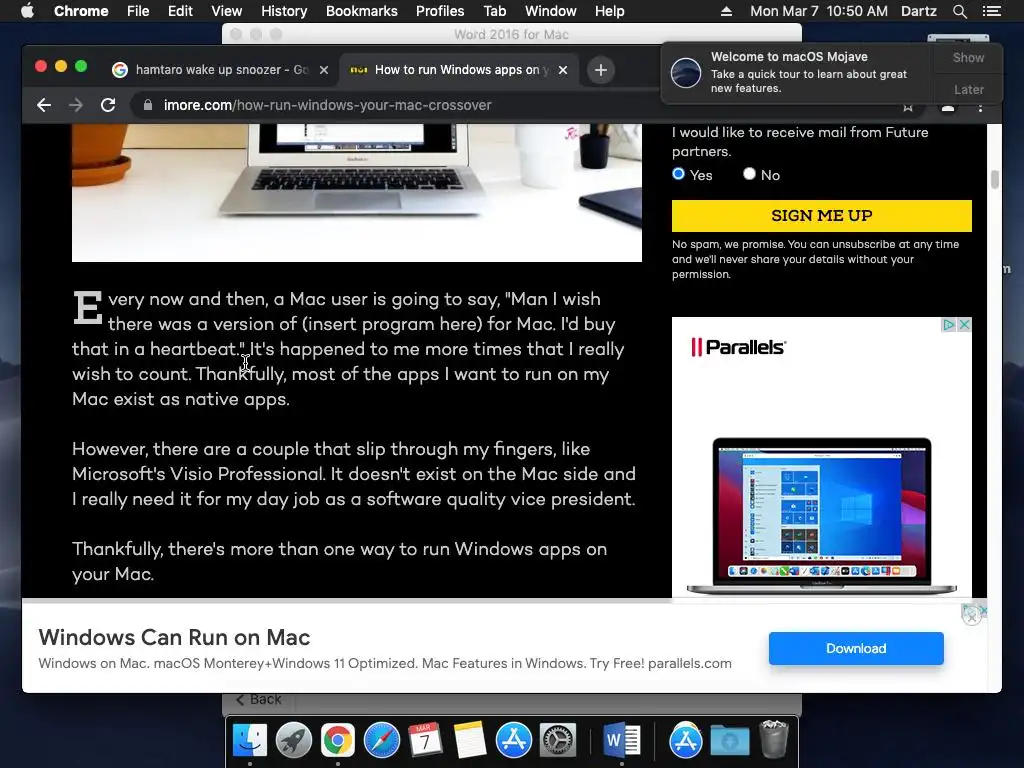Open the Downloads folder in Dock
Image resolution: width=1024 pixels, height=768 pixels.
(x=729, y=740)
